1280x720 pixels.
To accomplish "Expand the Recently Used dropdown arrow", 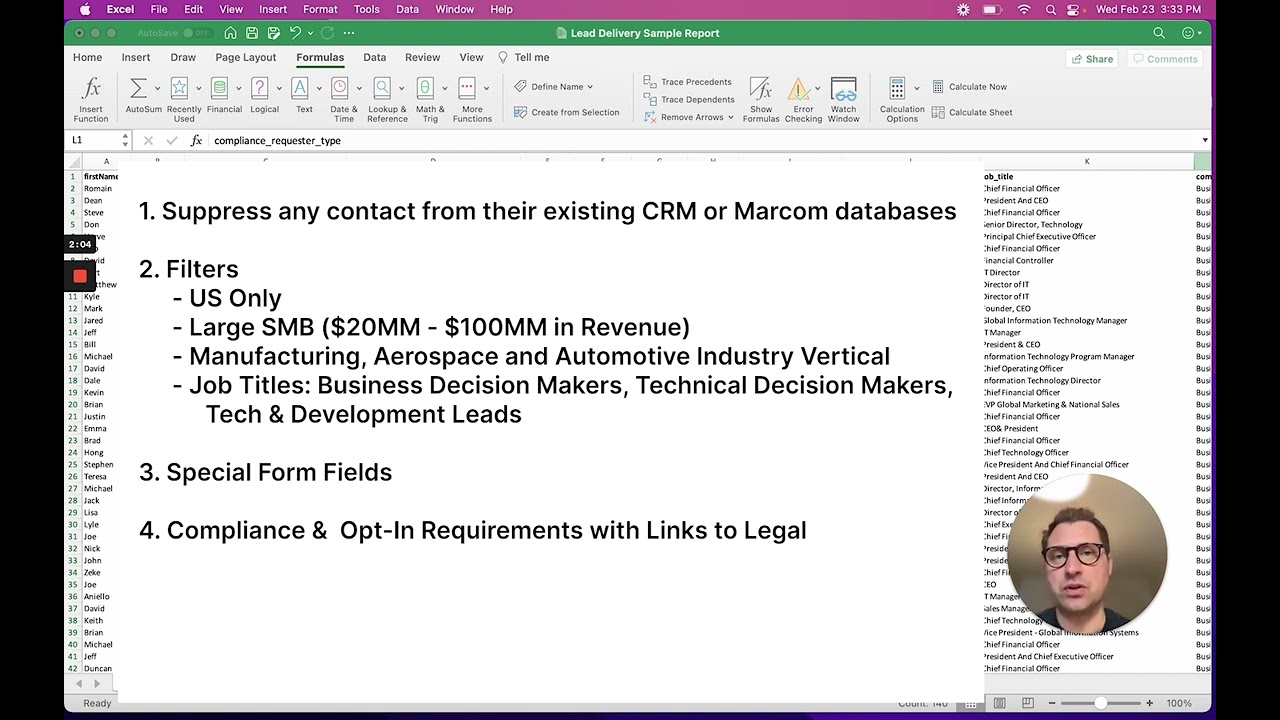I will tap(197, 88).
